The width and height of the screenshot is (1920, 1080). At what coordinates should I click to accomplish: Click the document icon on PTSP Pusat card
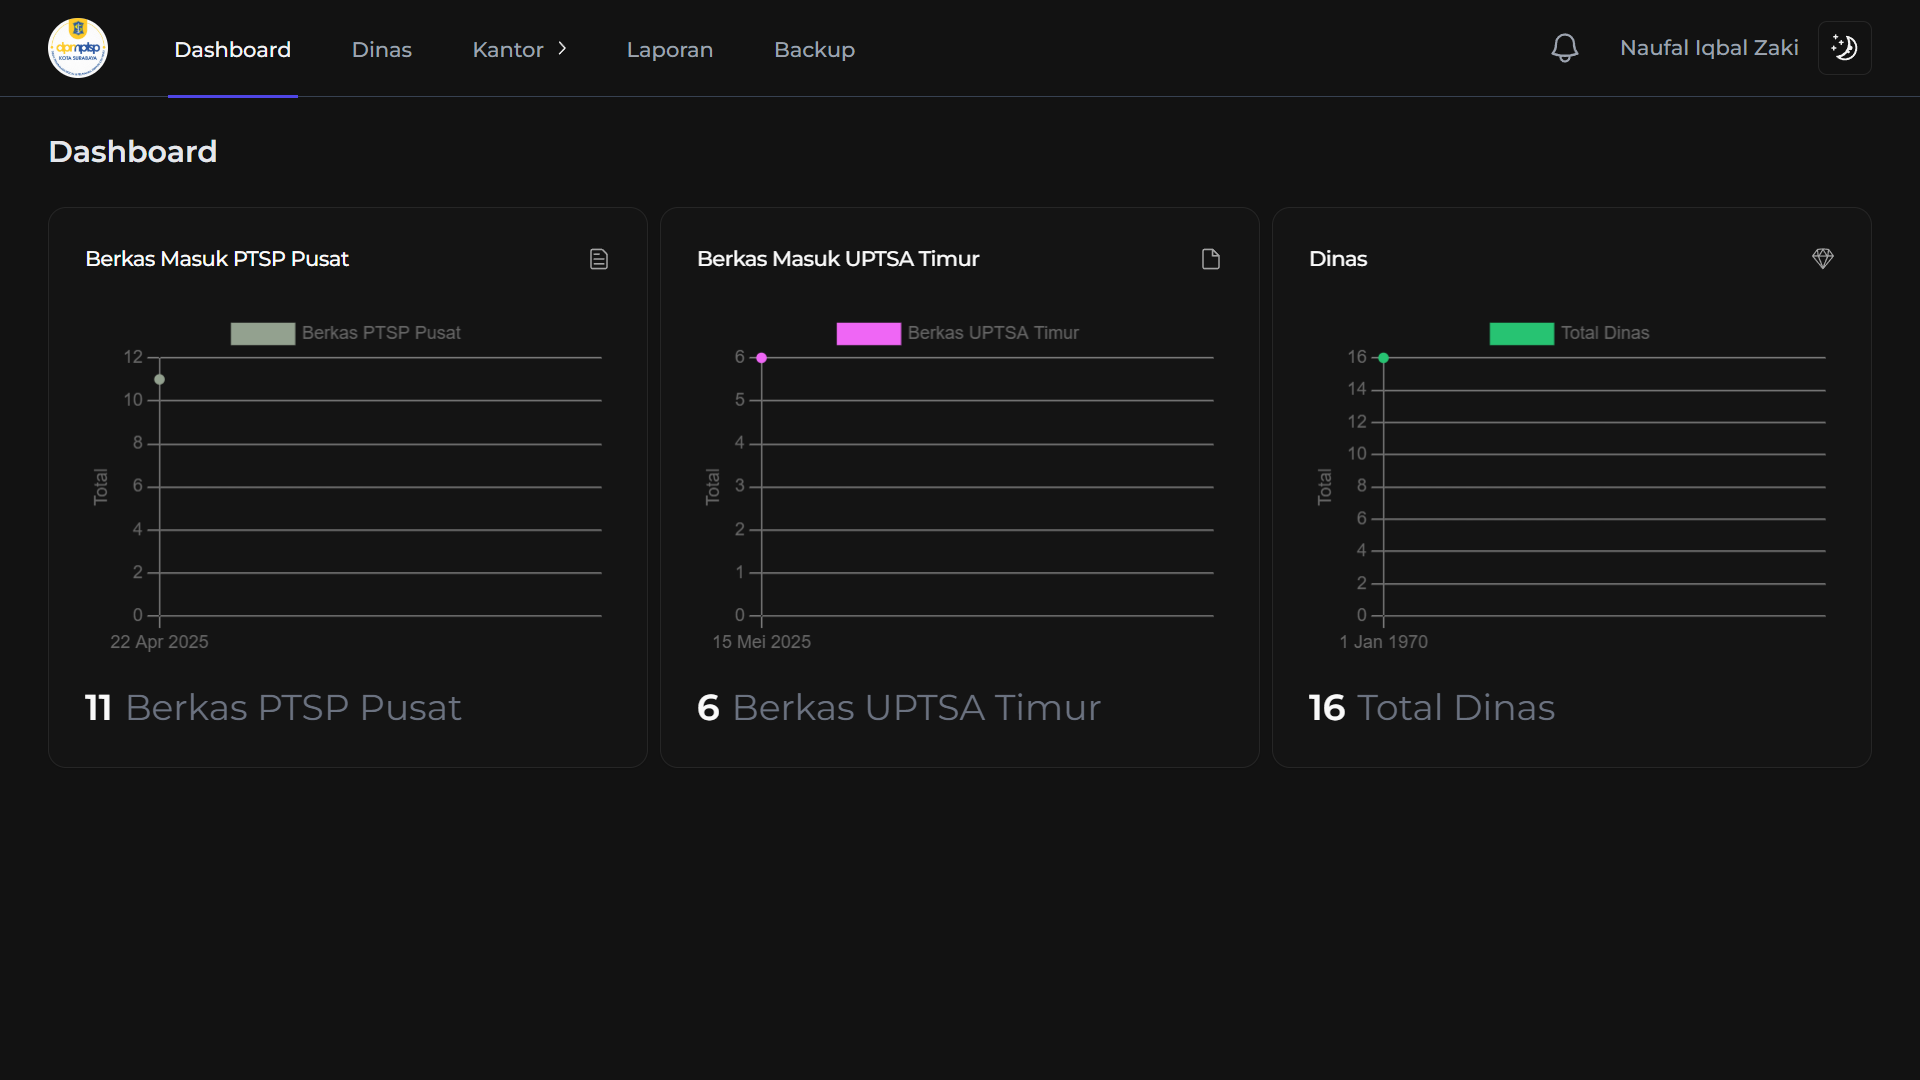(x=599, y=259)
